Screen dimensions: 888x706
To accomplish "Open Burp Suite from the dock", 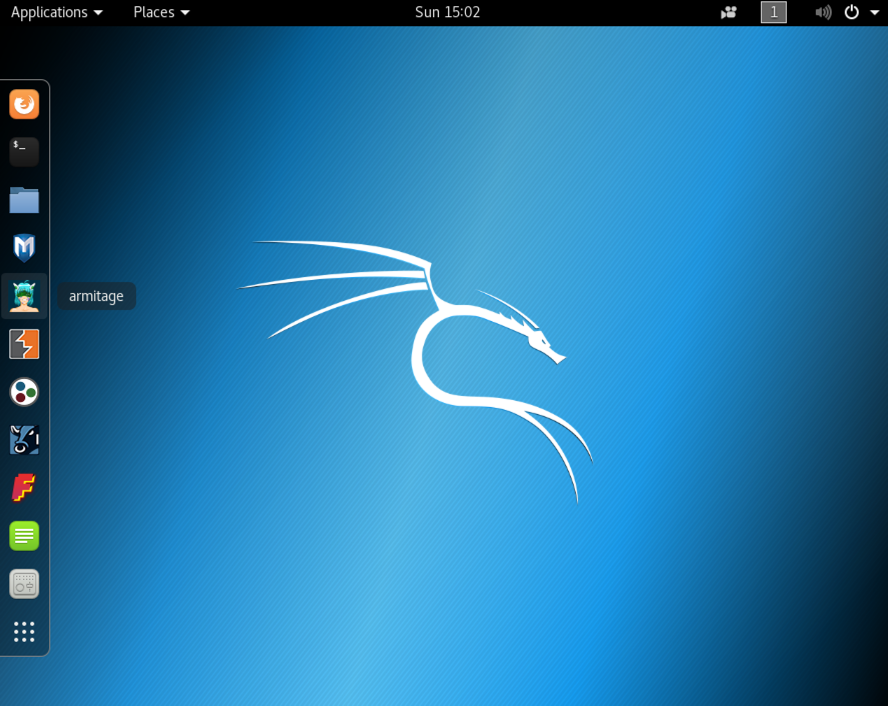I will pos(24,344).
